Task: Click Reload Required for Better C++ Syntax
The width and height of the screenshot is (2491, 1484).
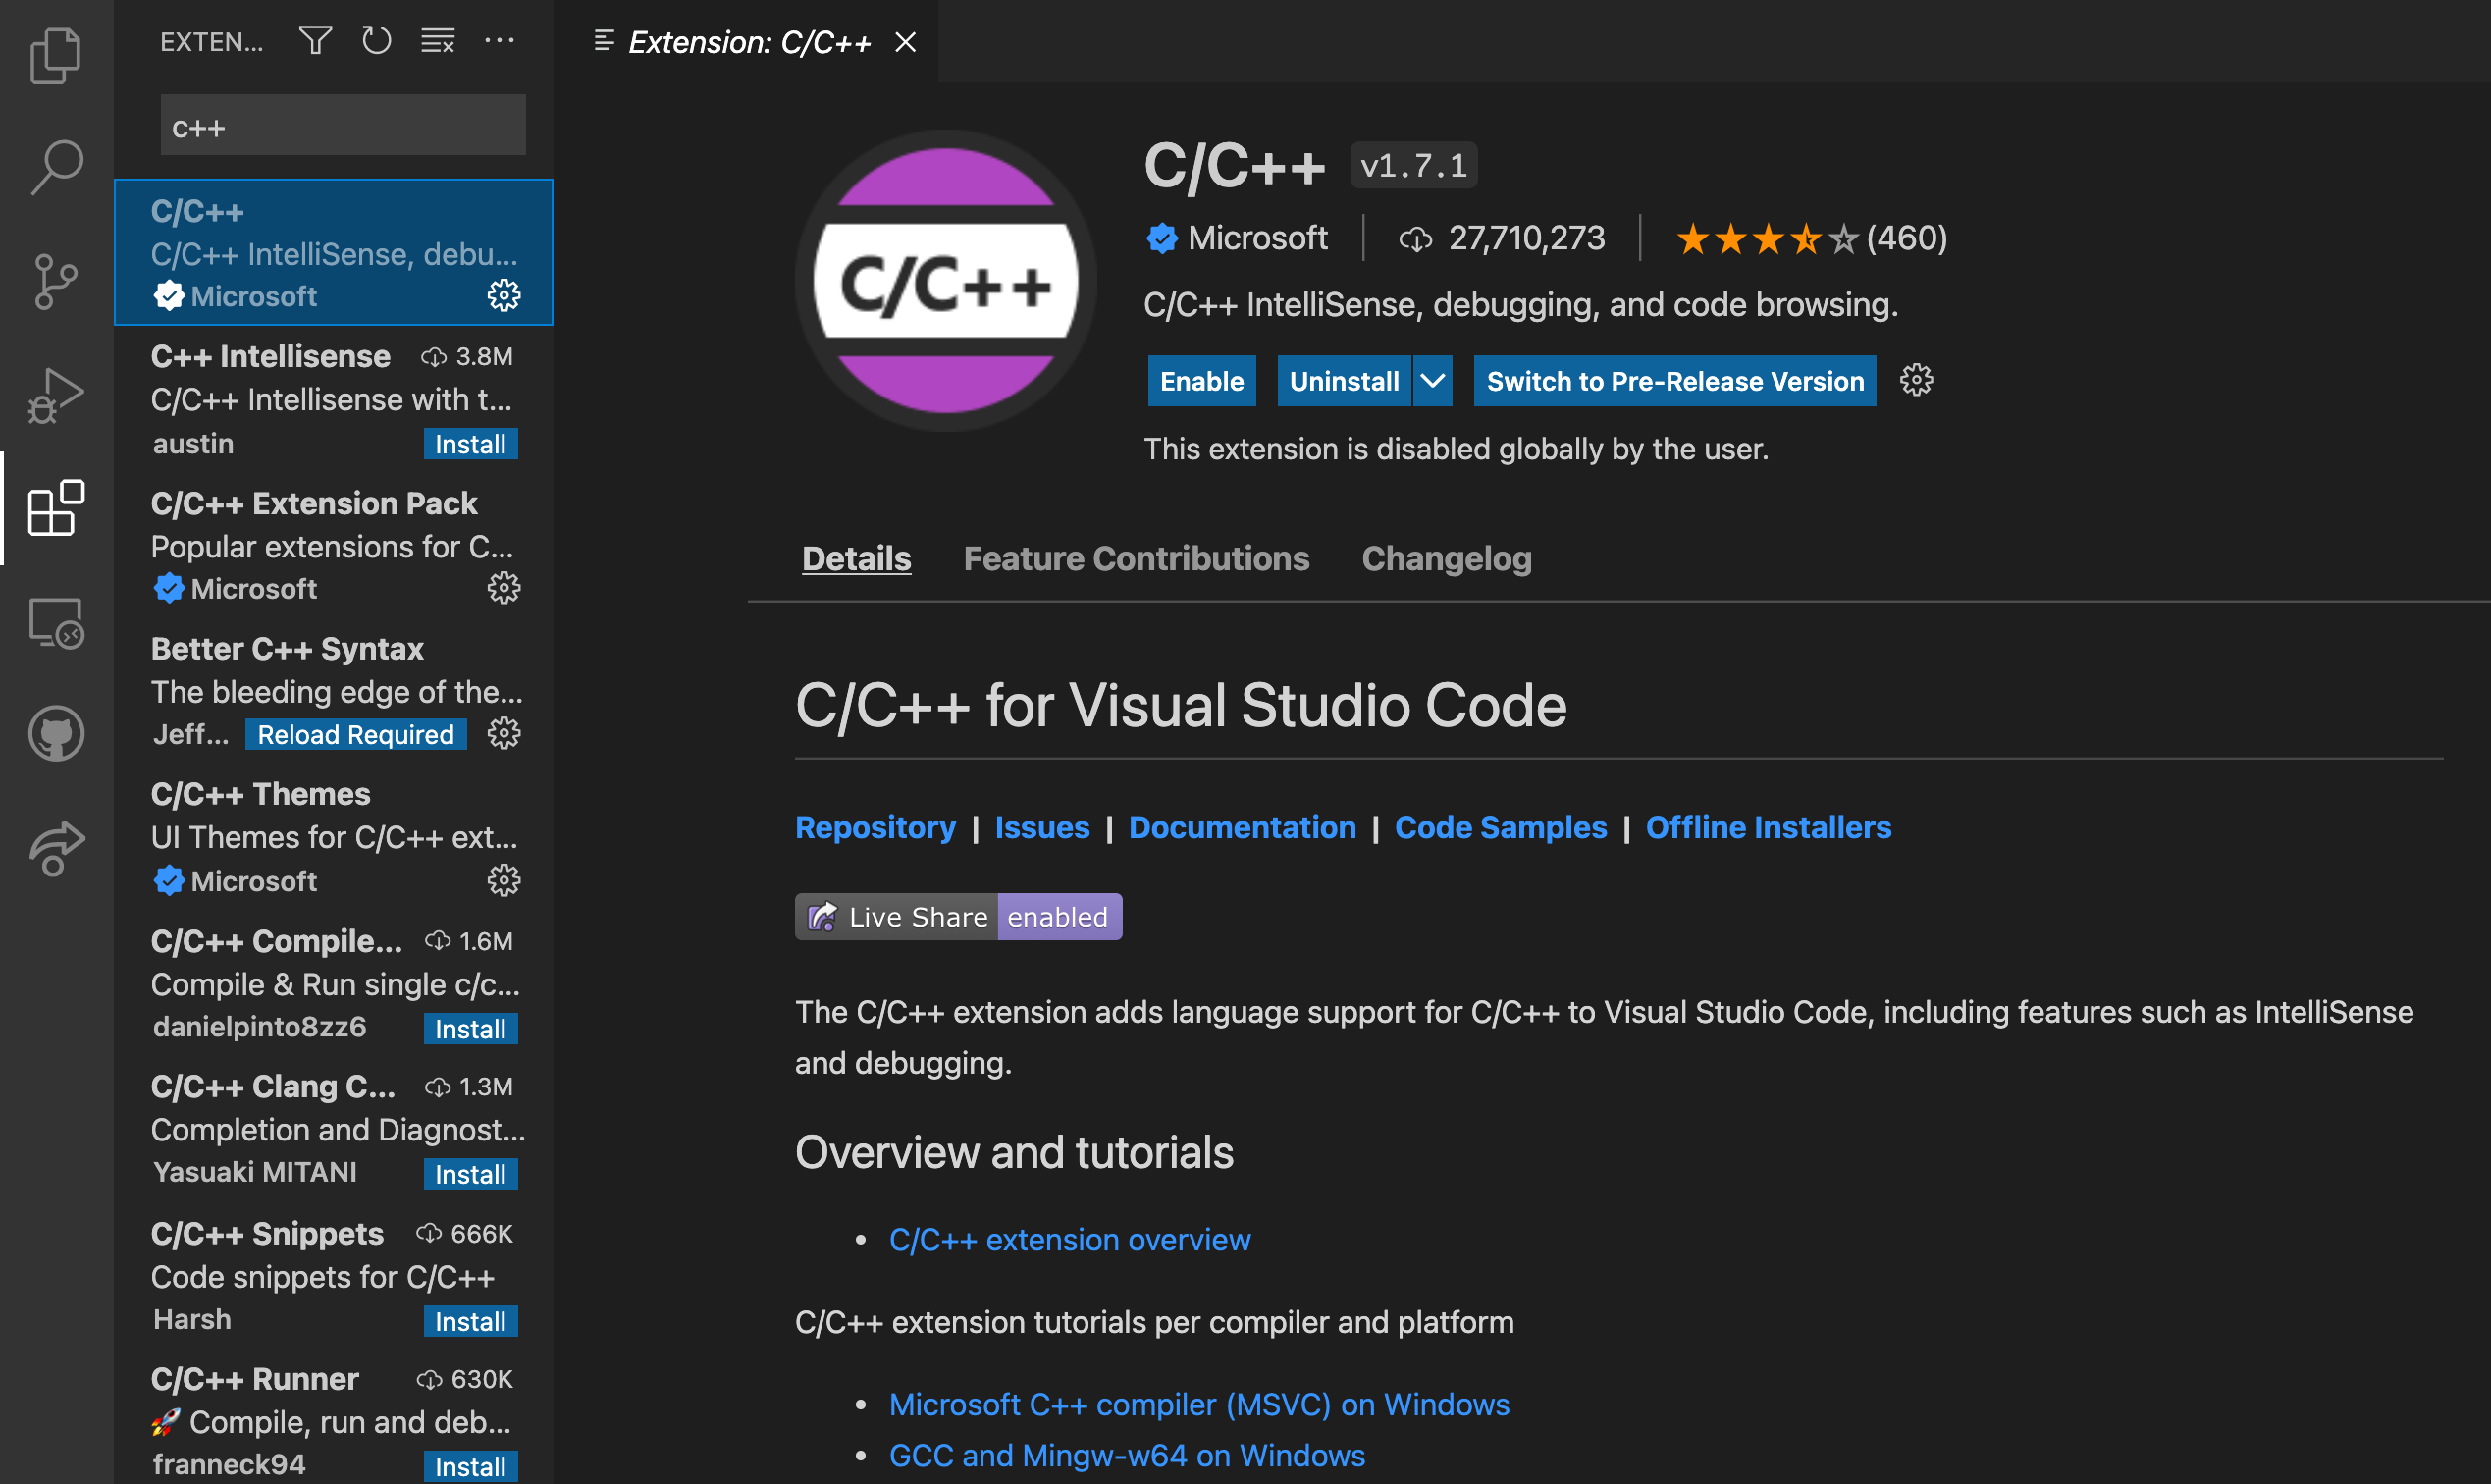Action: tap(355, 735)
